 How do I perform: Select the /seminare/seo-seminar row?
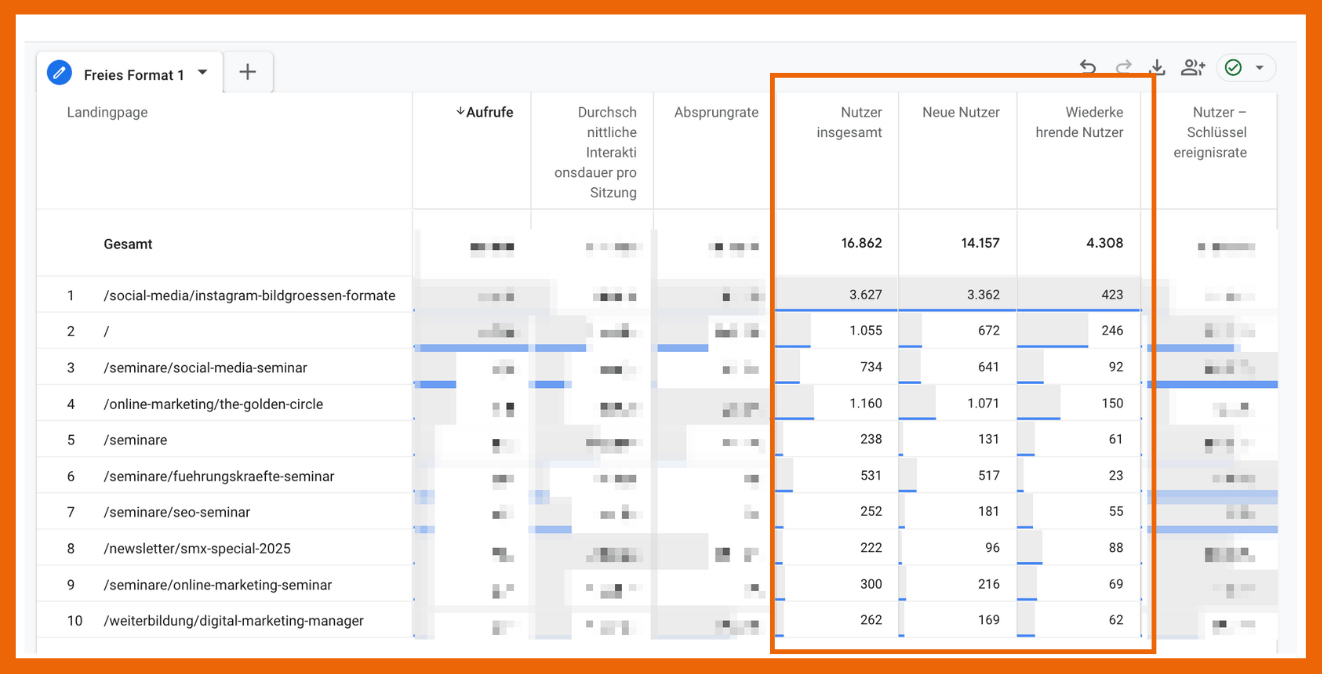click(176, 512)
